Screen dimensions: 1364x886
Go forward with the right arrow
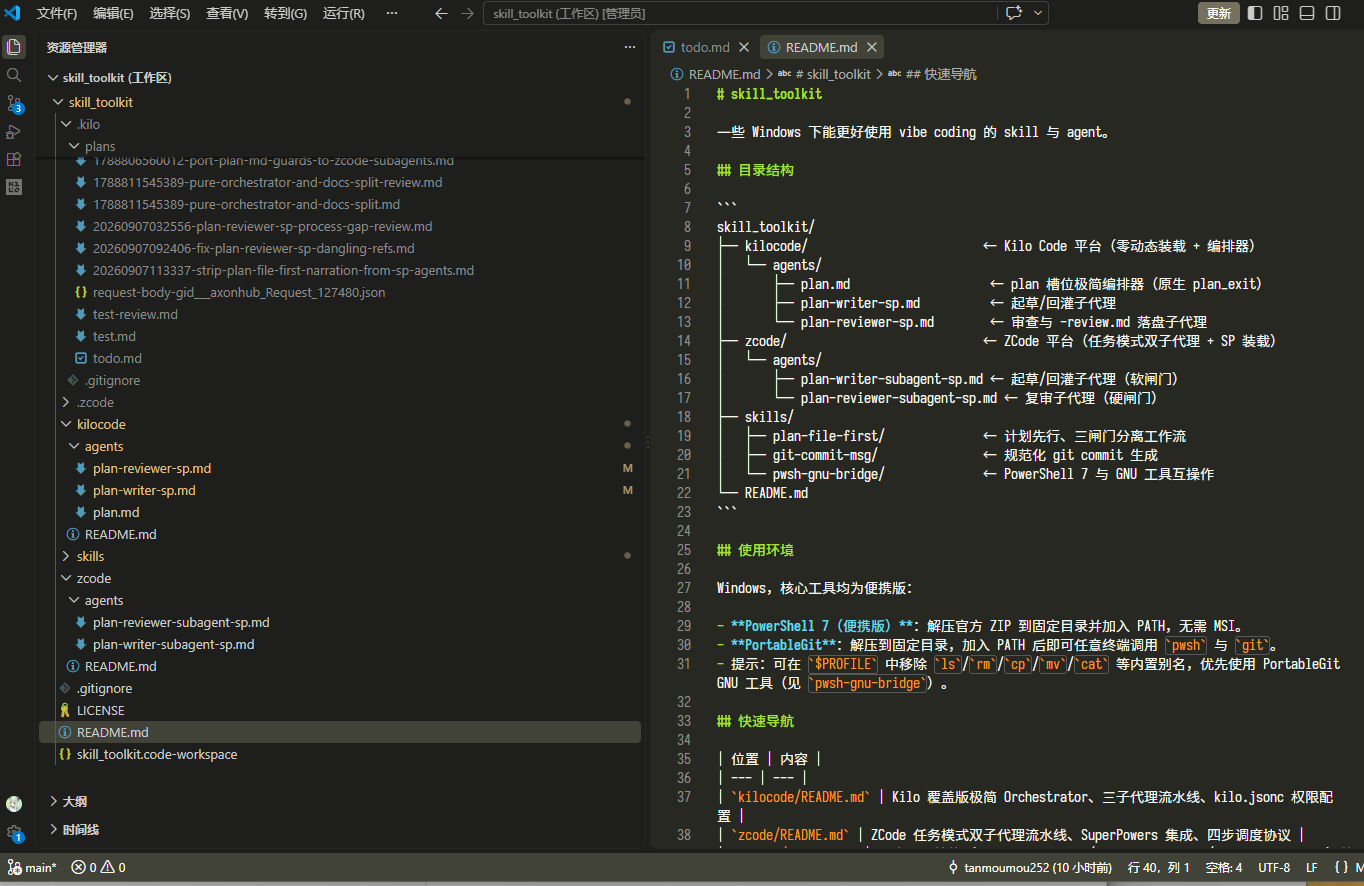pos(467,13)
